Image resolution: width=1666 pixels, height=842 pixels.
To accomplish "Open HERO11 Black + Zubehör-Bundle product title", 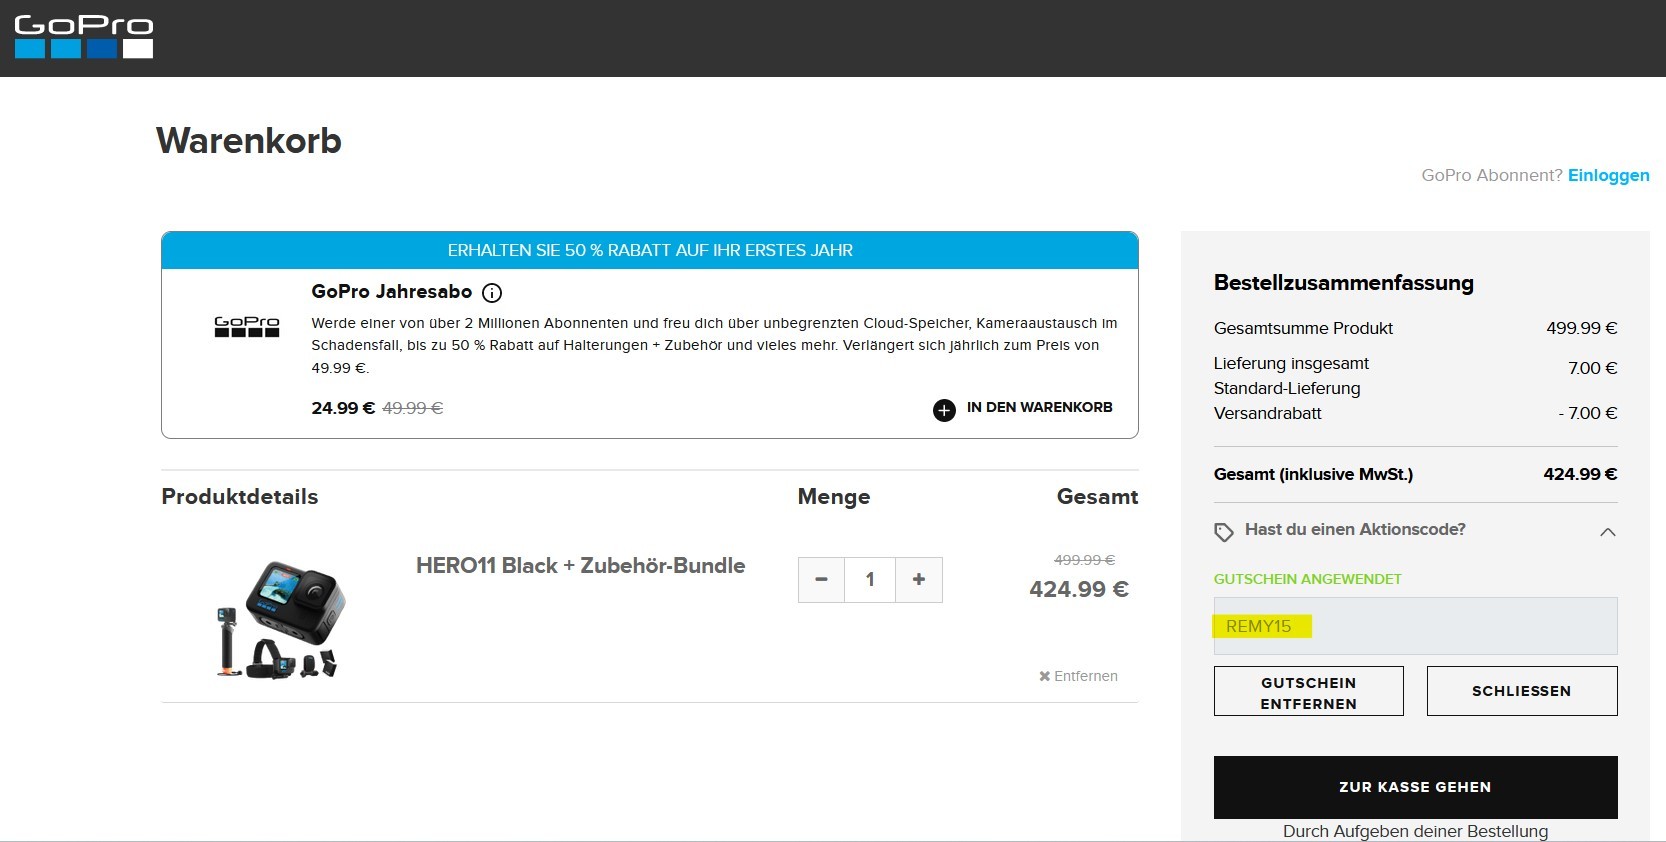I will [580, 566].
